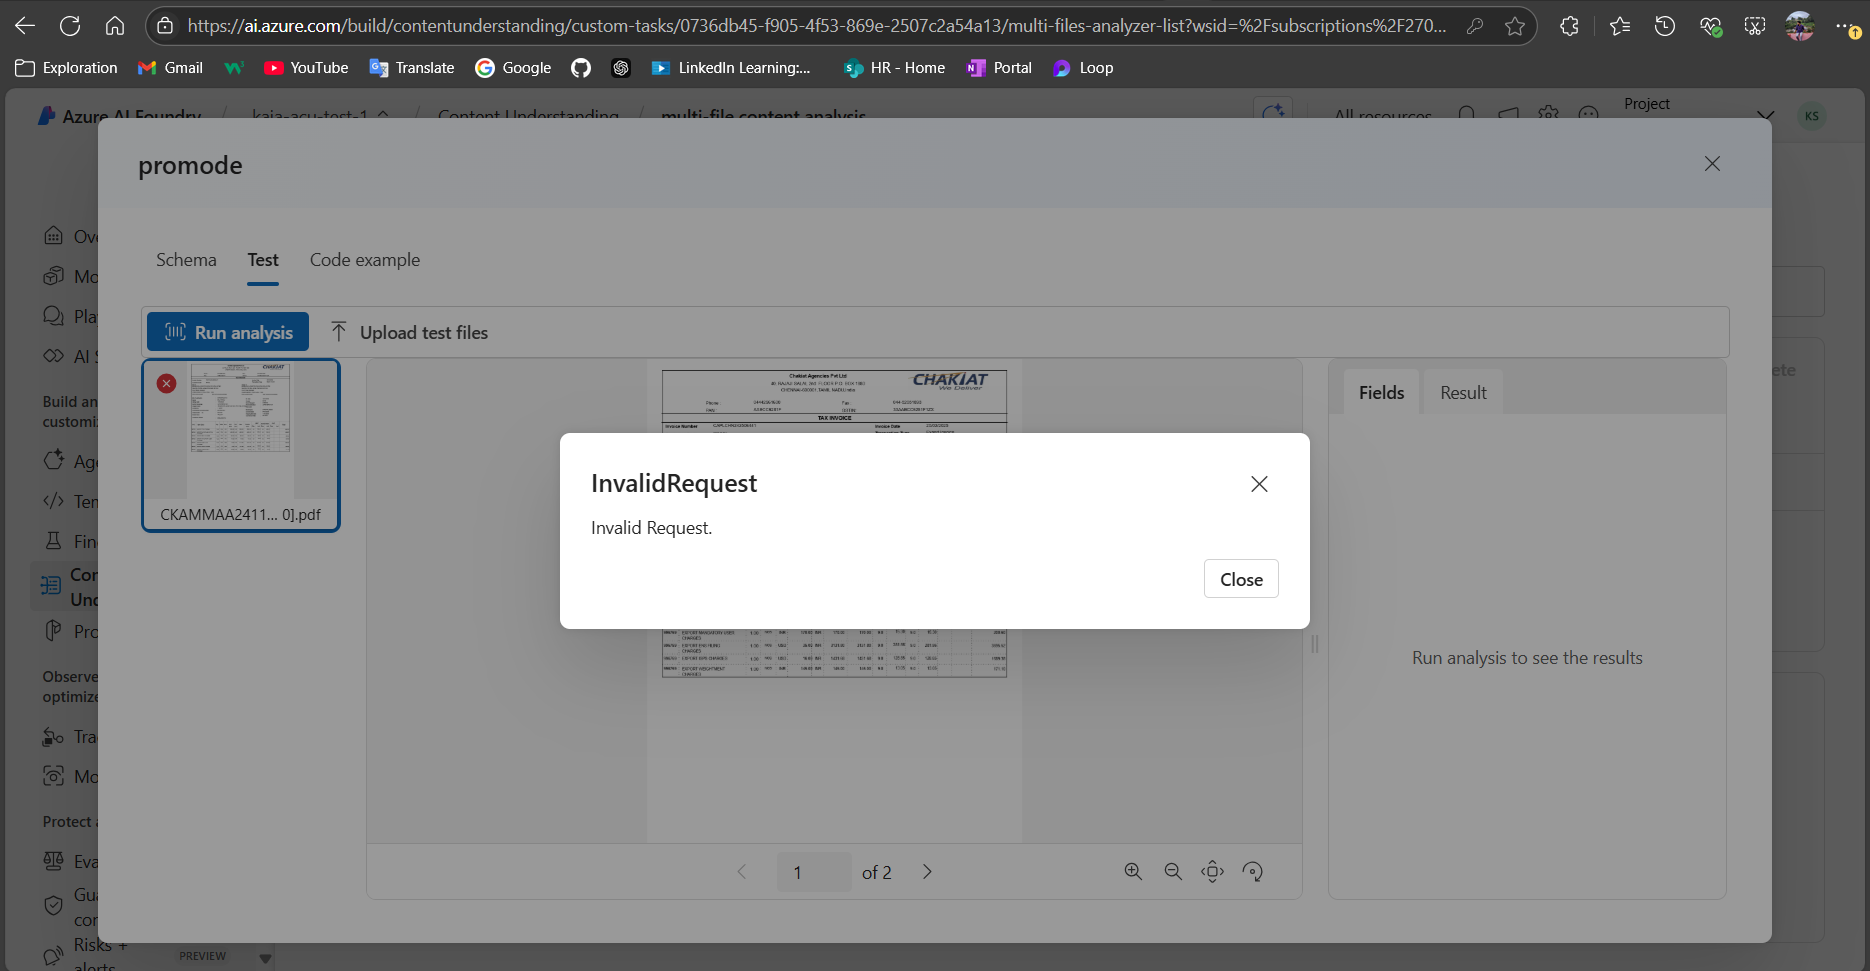
Task: Dismiss InvalidRequest dialog using X icon
Action: click(1259, 484)
